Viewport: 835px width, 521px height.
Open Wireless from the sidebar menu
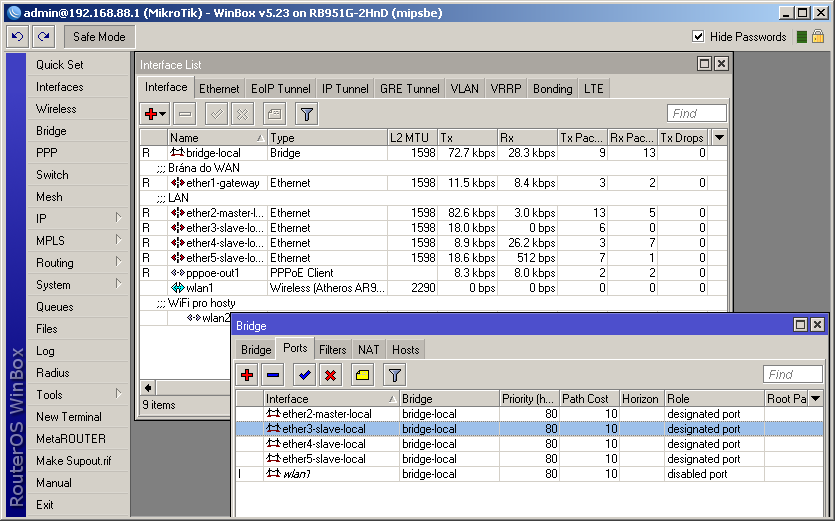[56, 109]
